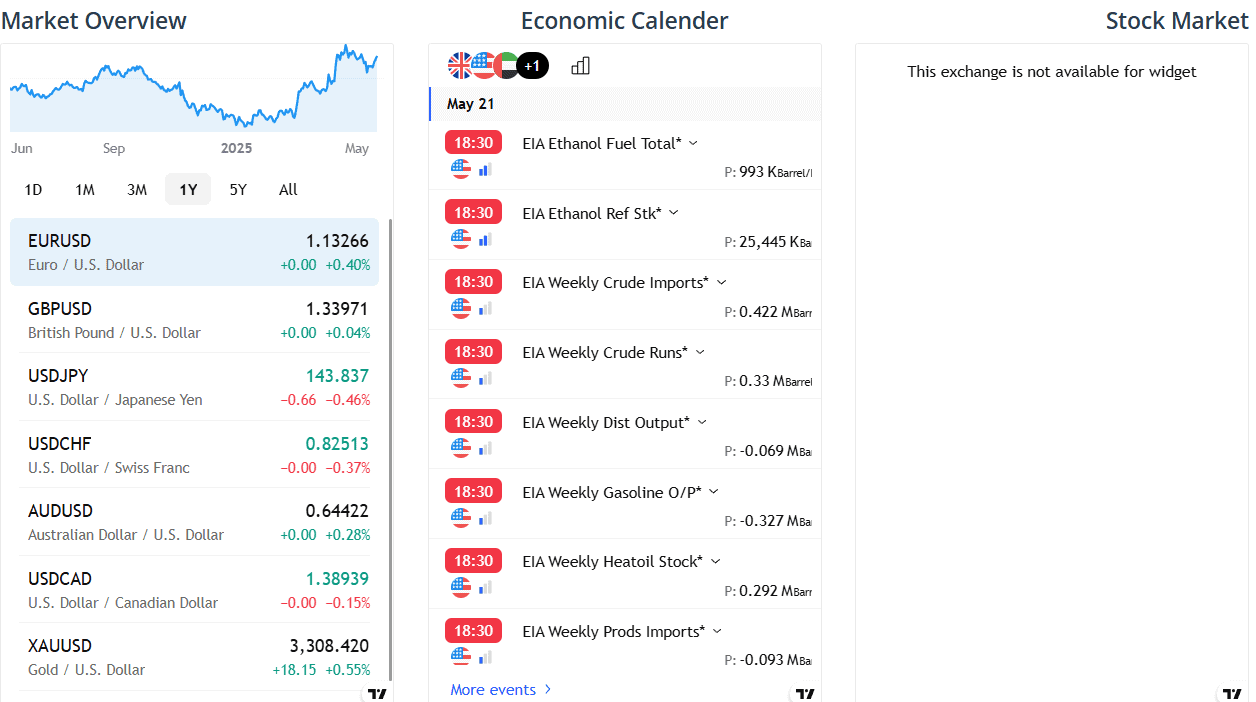Image resolution: width=1256 pixels, height=702 pixels.
Task: Expand the EIA Ethanol Fuel Total event
Action: tap(693, 144)
